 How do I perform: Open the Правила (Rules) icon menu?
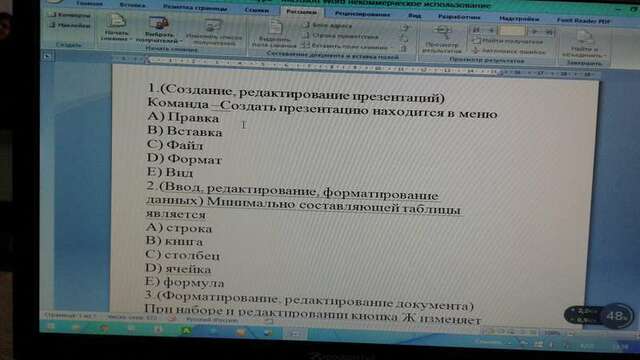click(404, 28)
